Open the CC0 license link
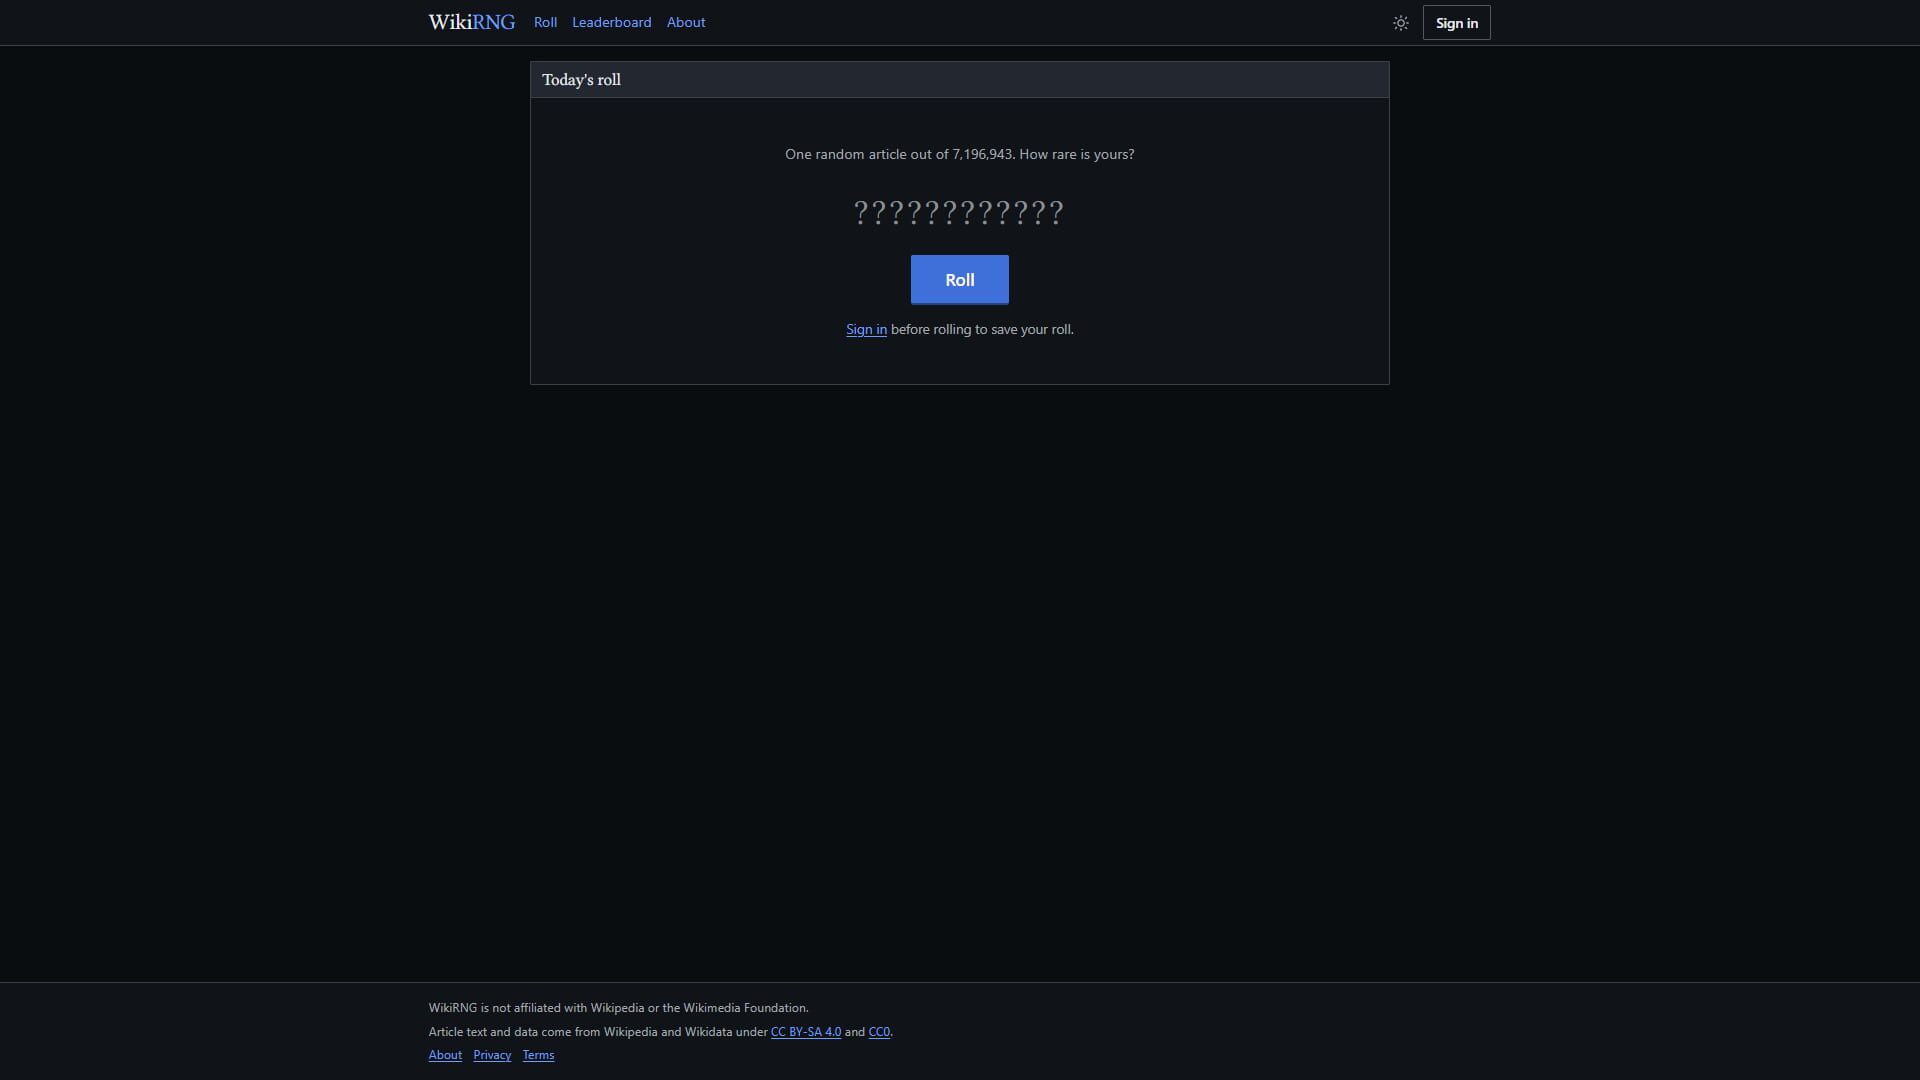Image resolution: width=1920 pixels, height=1080 pixels. (878, 1032)
